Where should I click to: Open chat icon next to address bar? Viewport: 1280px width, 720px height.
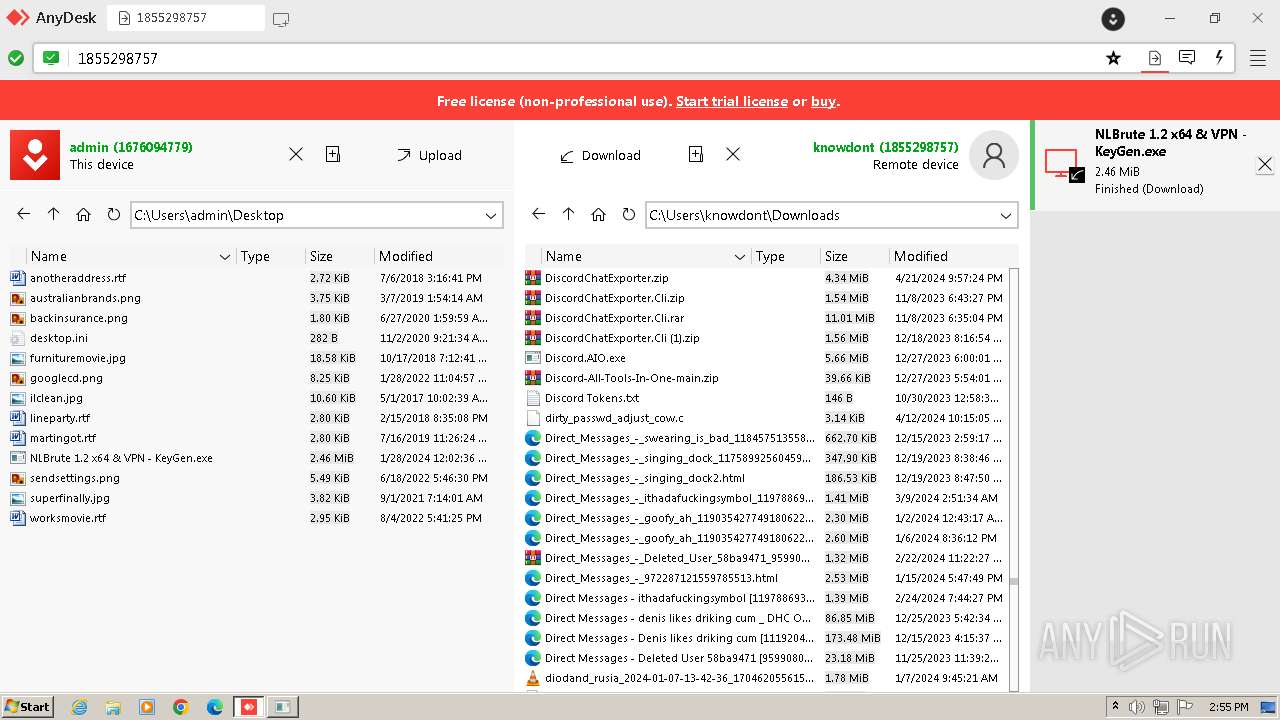point(1187,58)
